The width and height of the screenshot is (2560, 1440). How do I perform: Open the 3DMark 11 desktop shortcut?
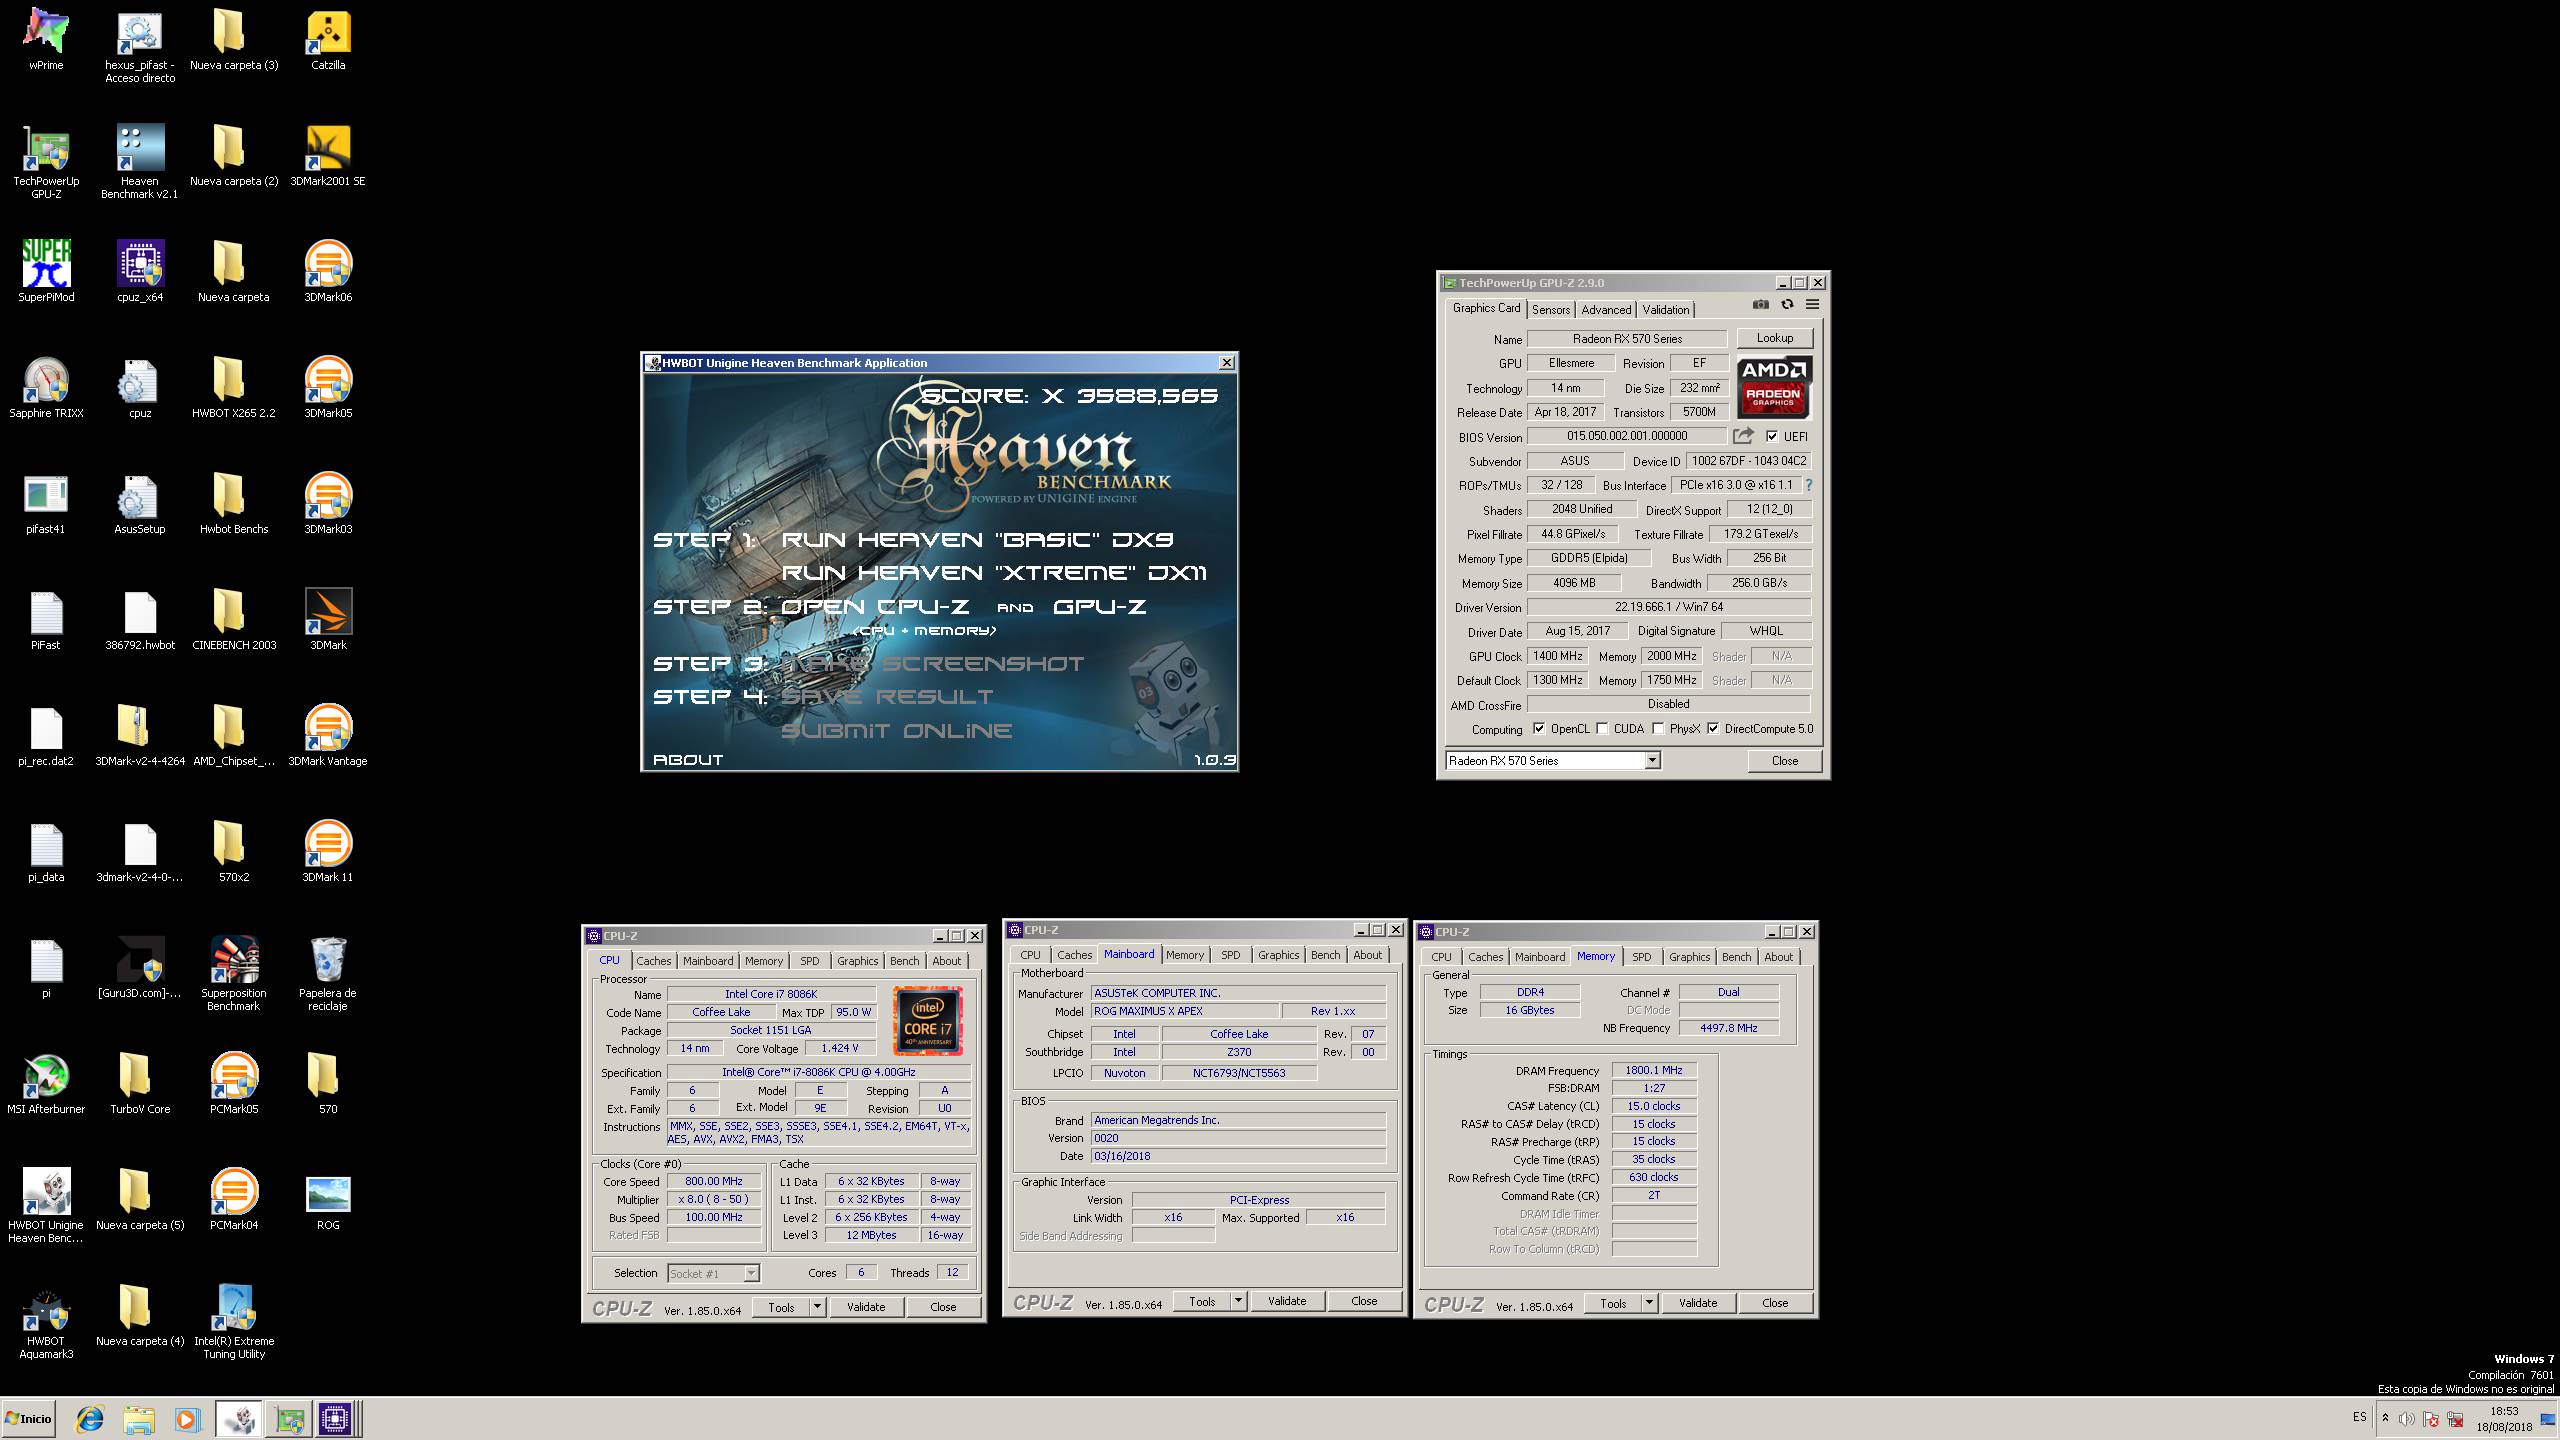(x=328, y=850)
